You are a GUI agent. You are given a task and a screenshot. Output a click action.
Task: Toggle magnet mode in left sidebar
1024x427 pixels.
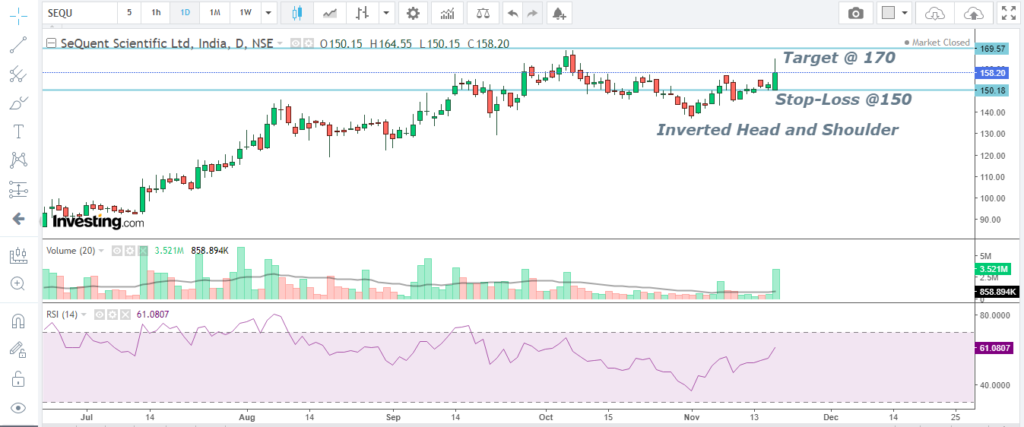coord(17,321)
